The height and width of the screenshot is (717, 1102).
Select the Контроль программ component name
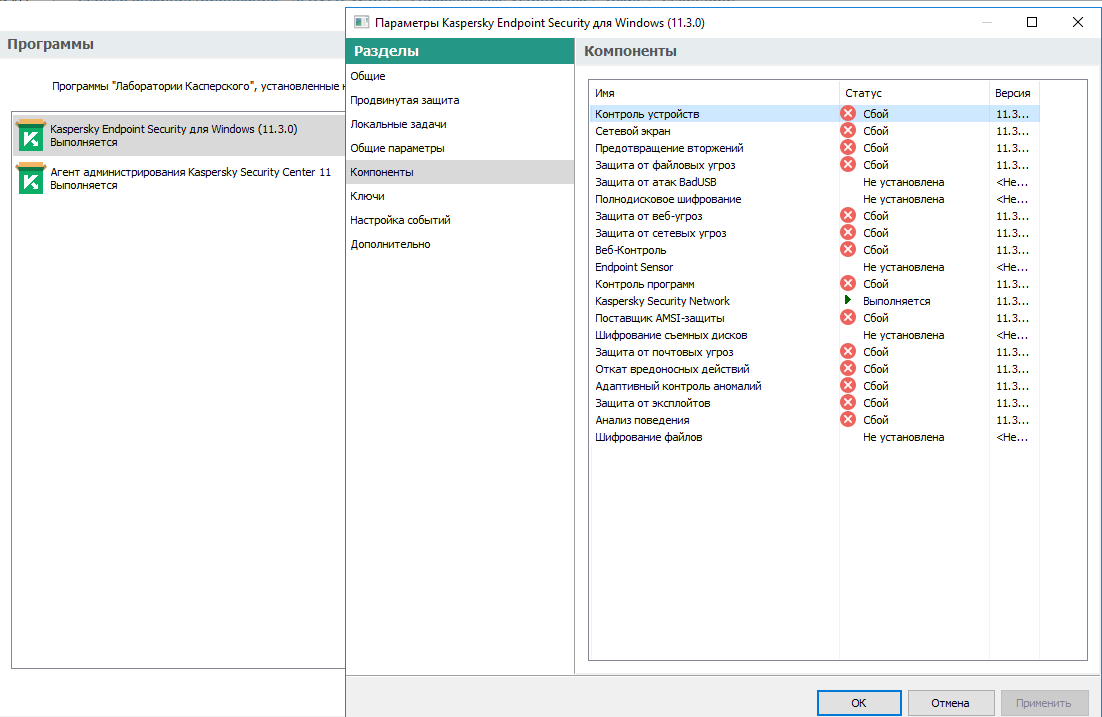tap(644, 284)
